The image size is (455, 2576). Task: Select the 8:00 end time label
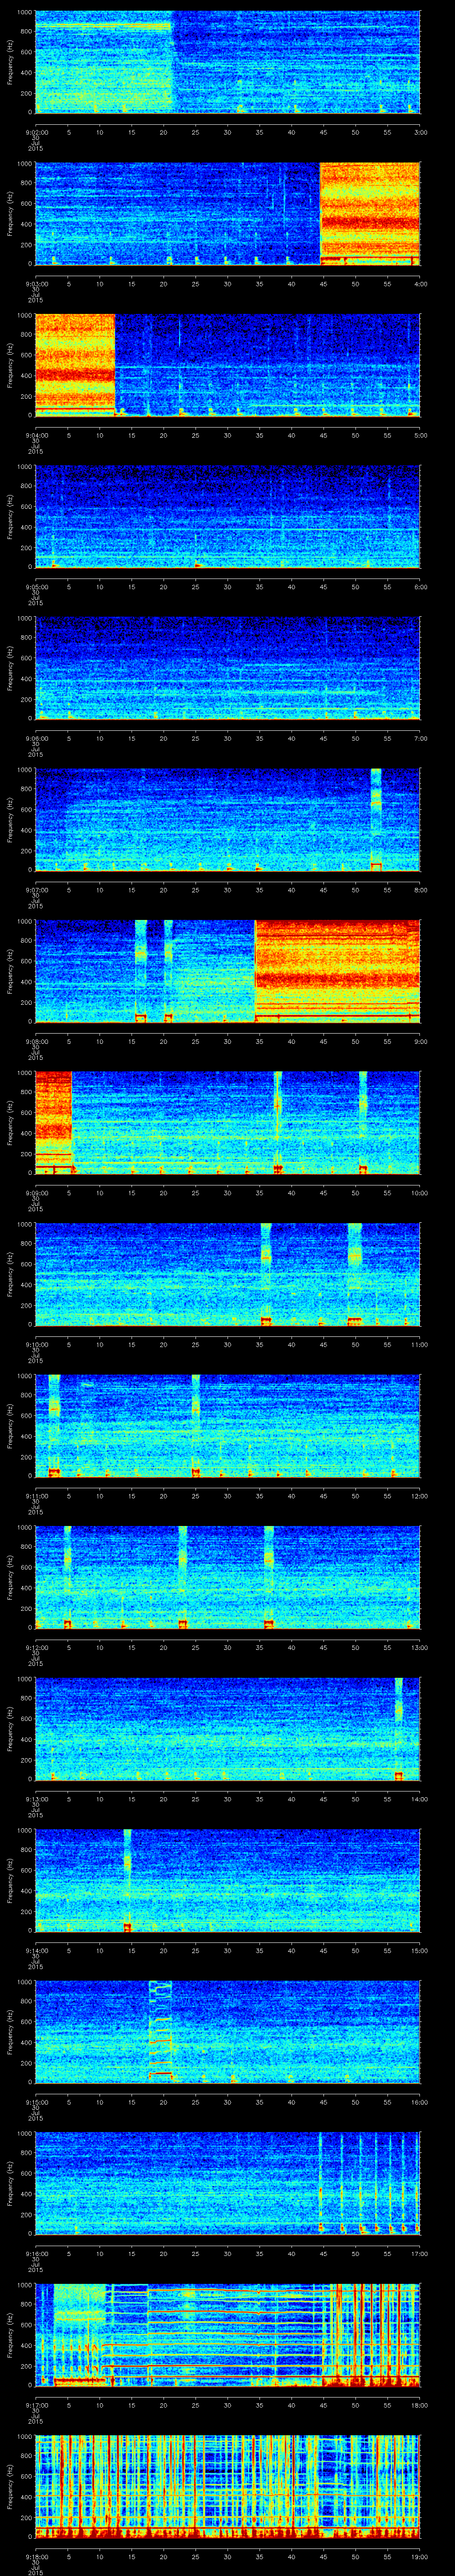click(x=420, y=890)
